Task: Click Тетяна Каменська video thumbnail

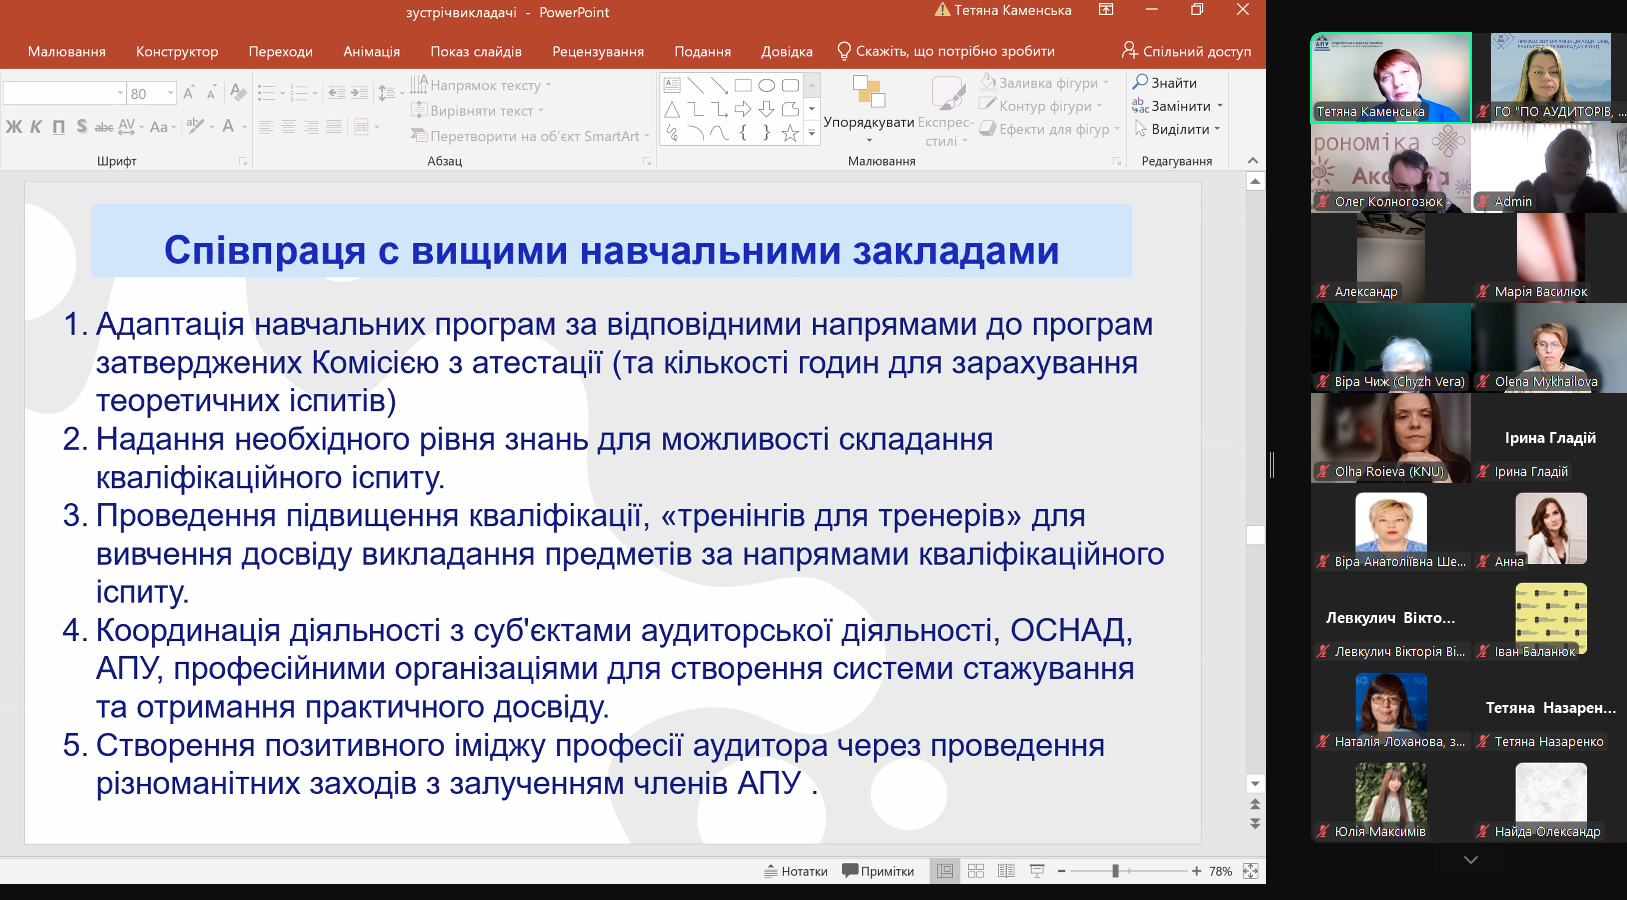Action: [x=1391, y=77]
